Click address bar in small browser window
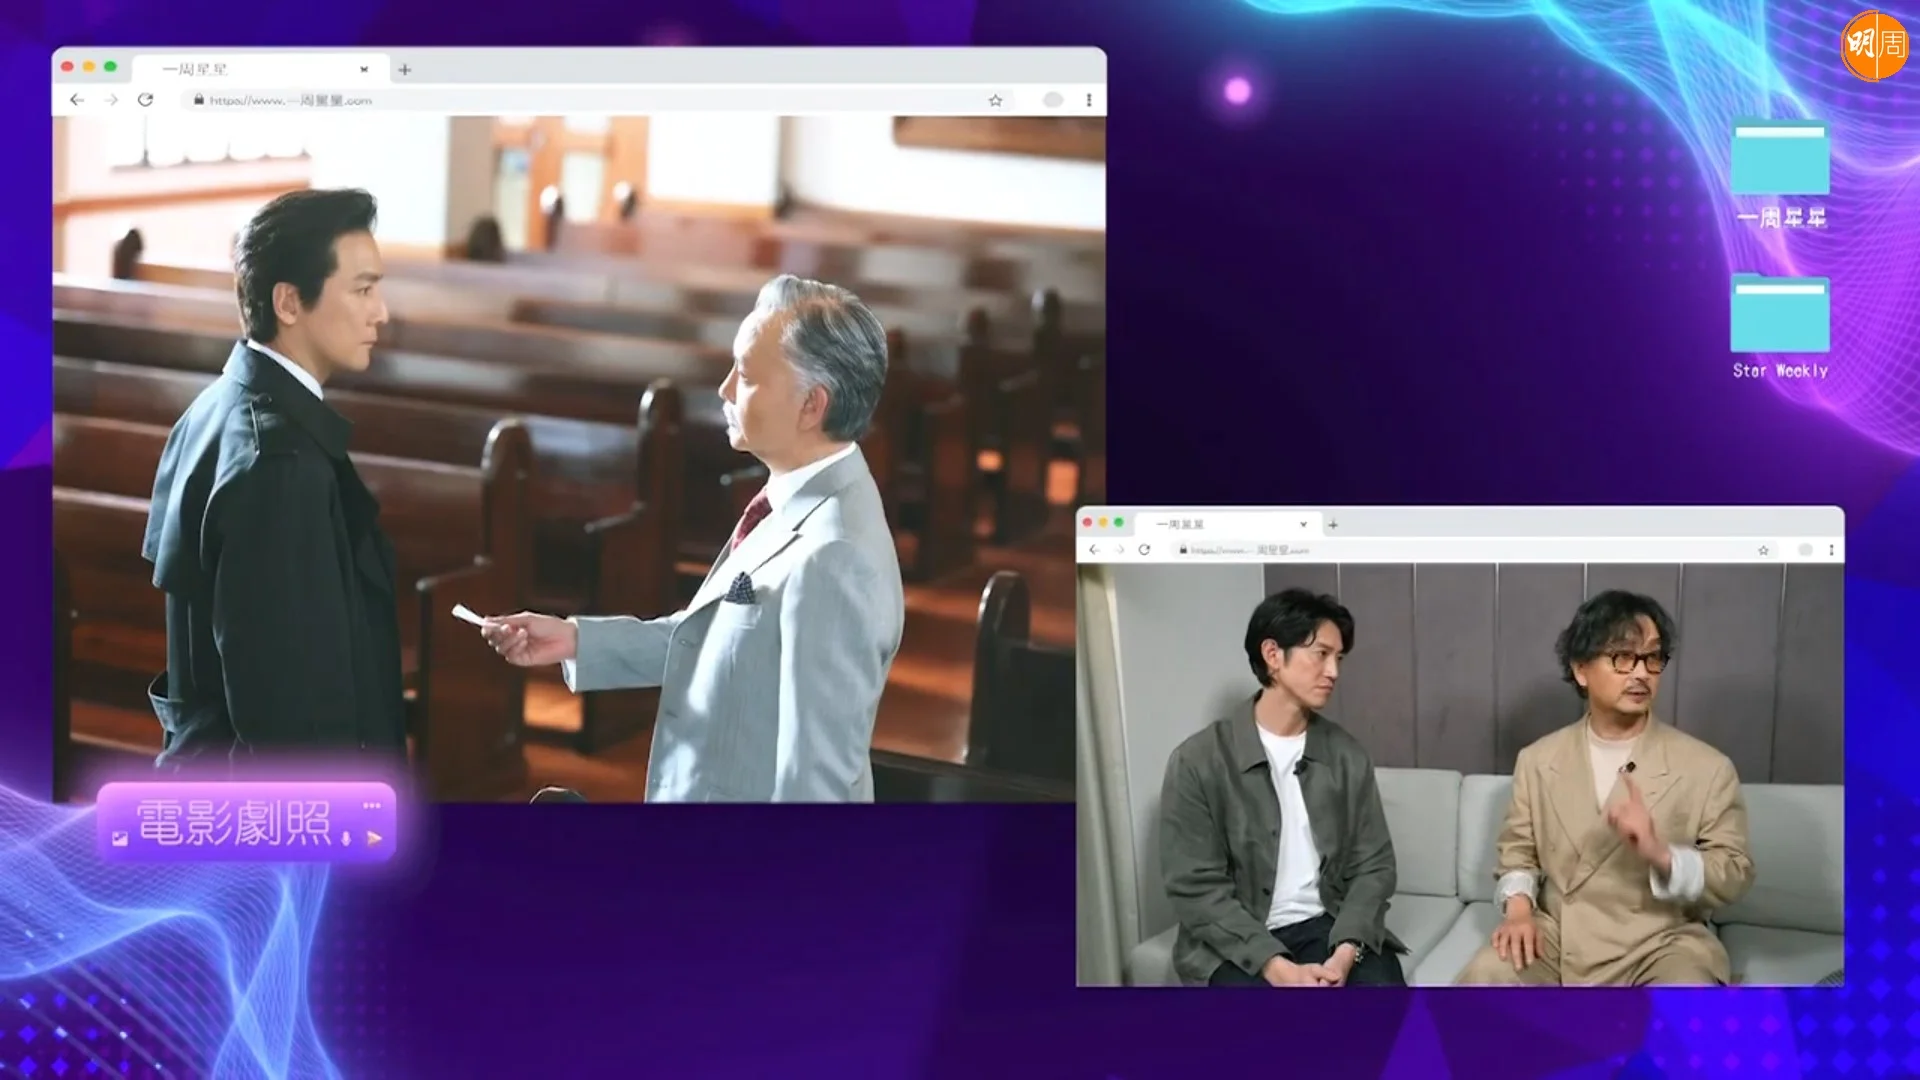Viewport: 1920px width, 1080px height. click(1476, 550)
